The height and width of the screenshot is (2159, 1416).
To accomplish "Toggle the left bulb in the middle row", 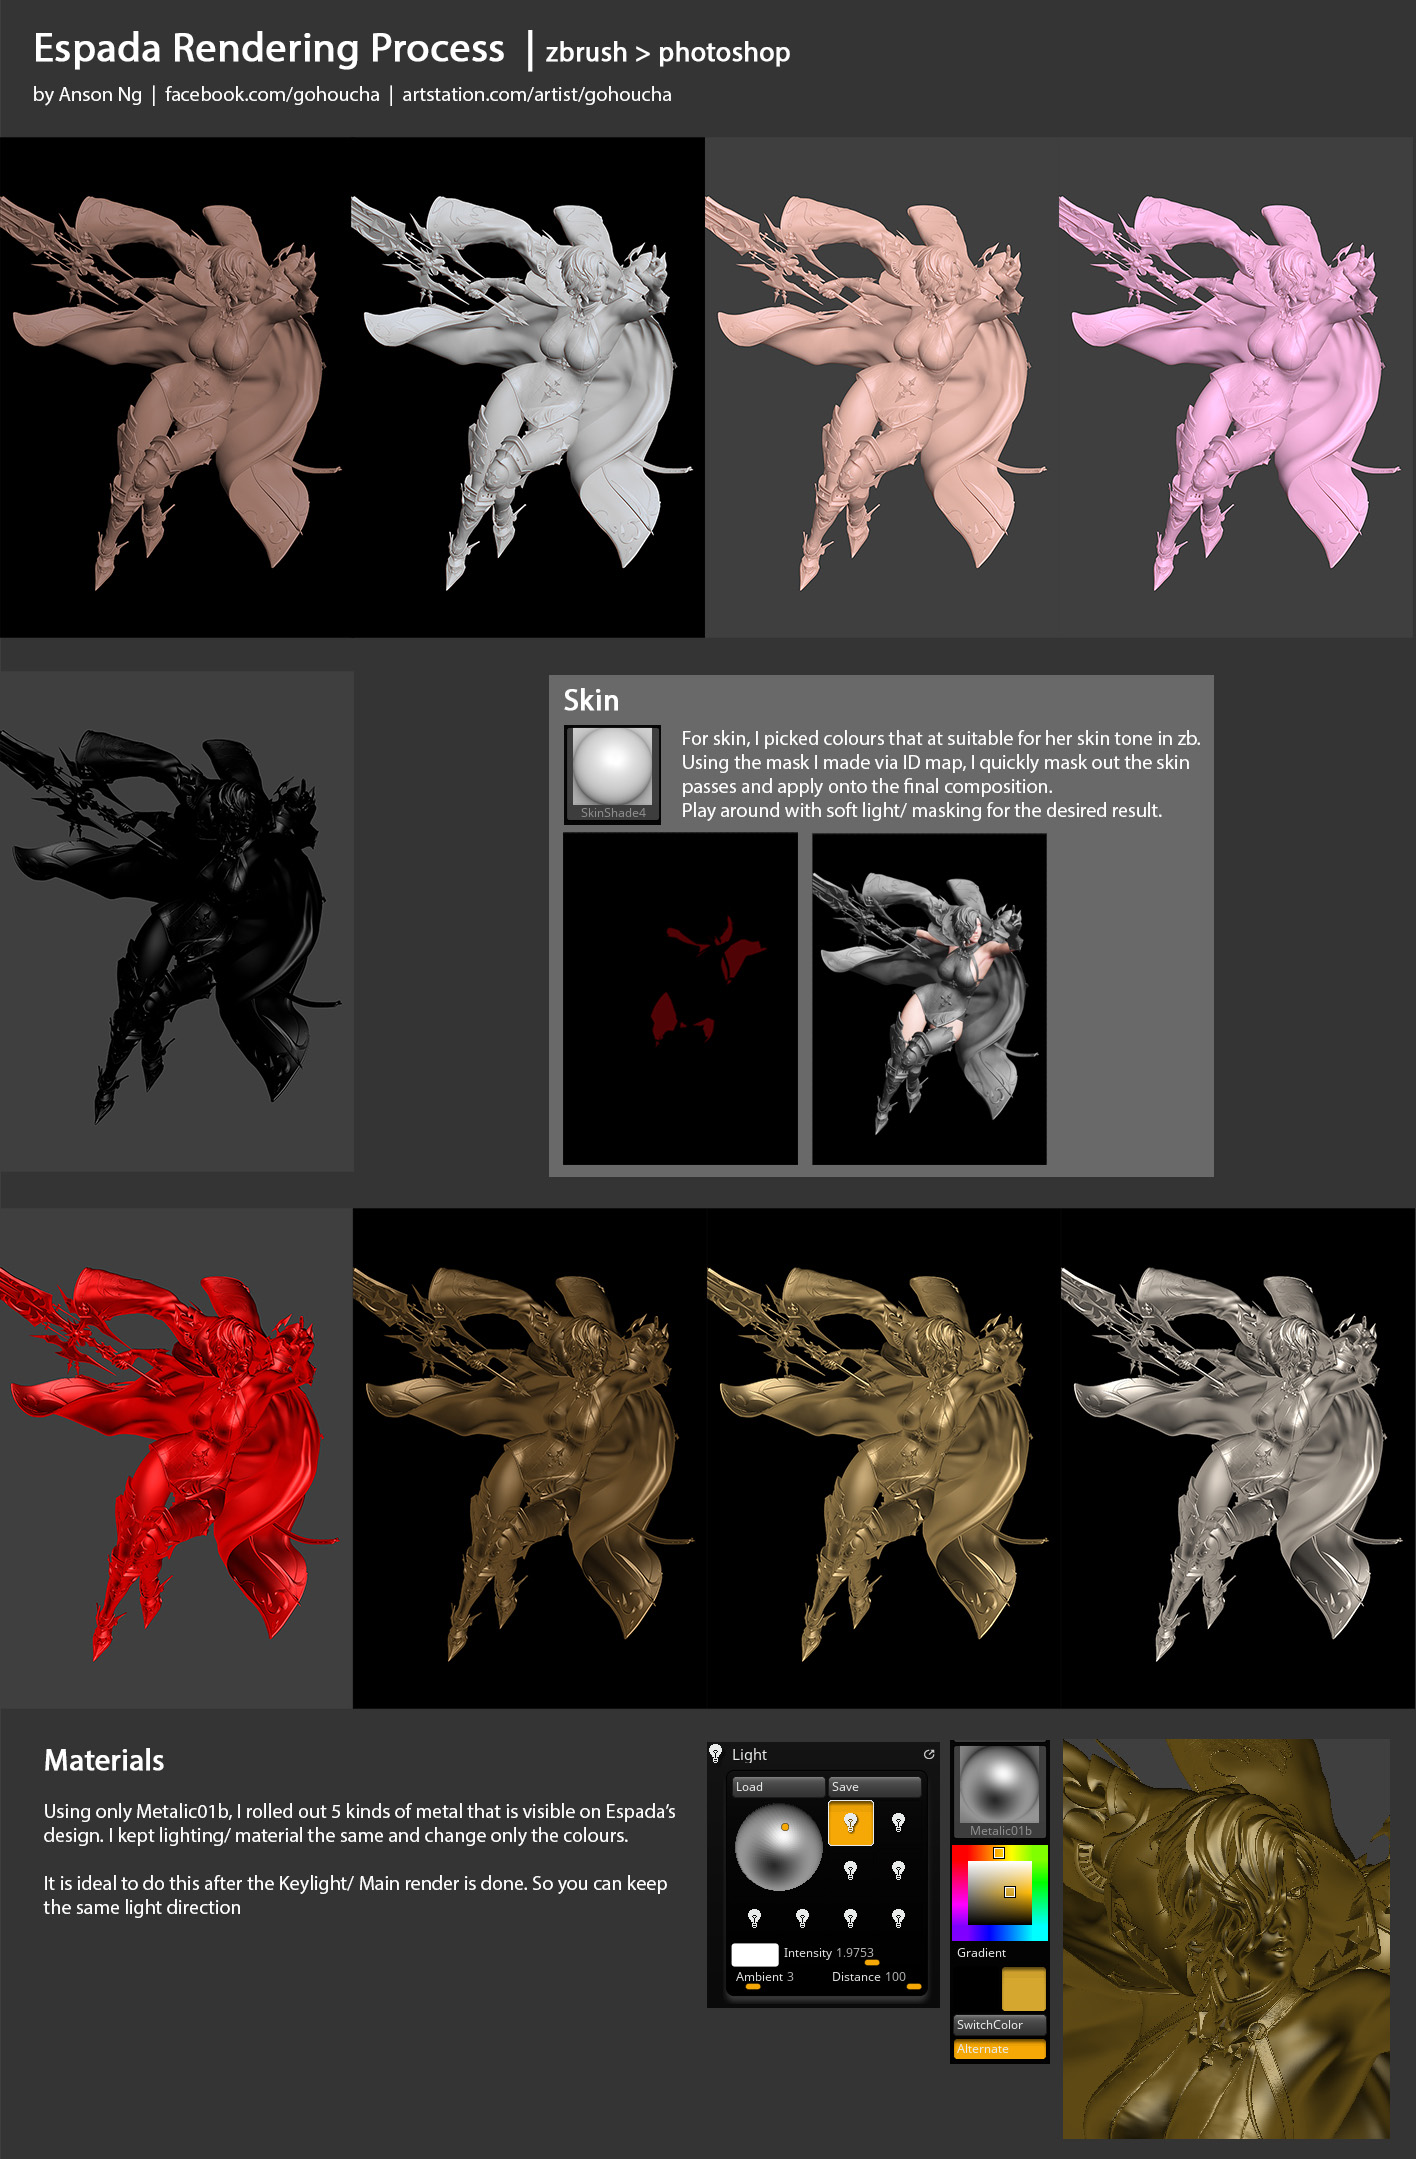I will tap(850, 1870).
